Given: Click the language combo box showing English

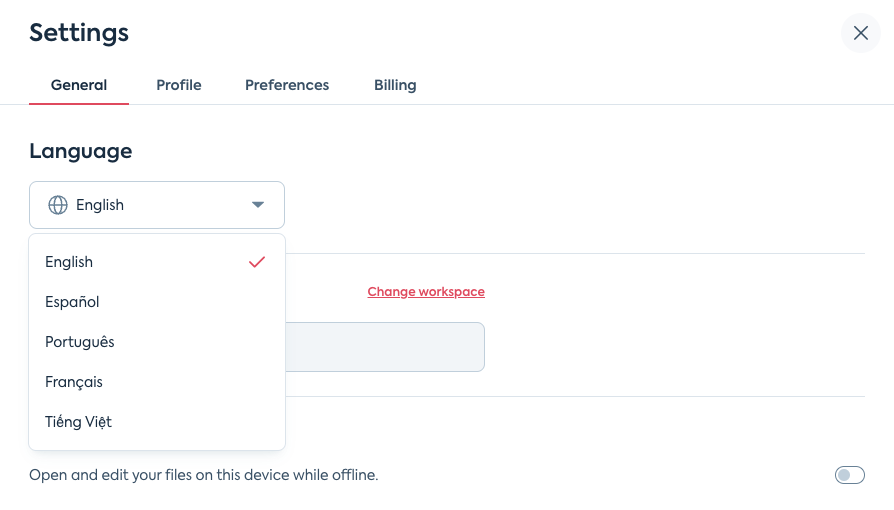Looking at the screenshot, I should coord(157,205).
